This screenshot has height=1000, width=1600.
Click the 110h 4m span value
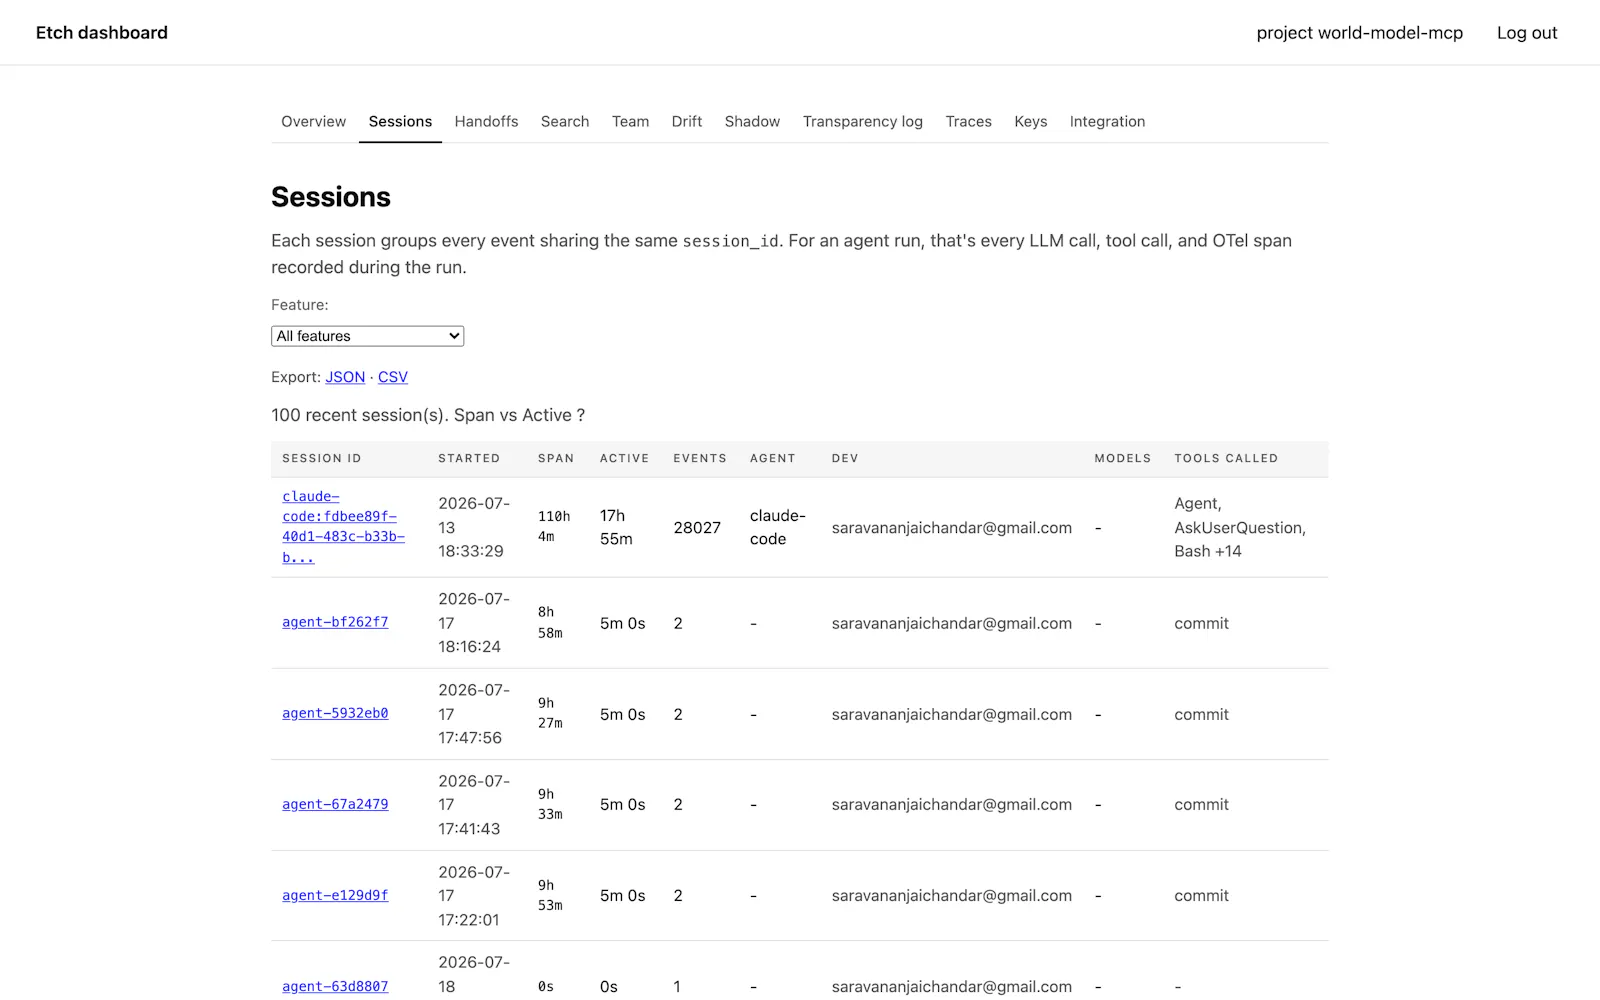tap(555, 527)
